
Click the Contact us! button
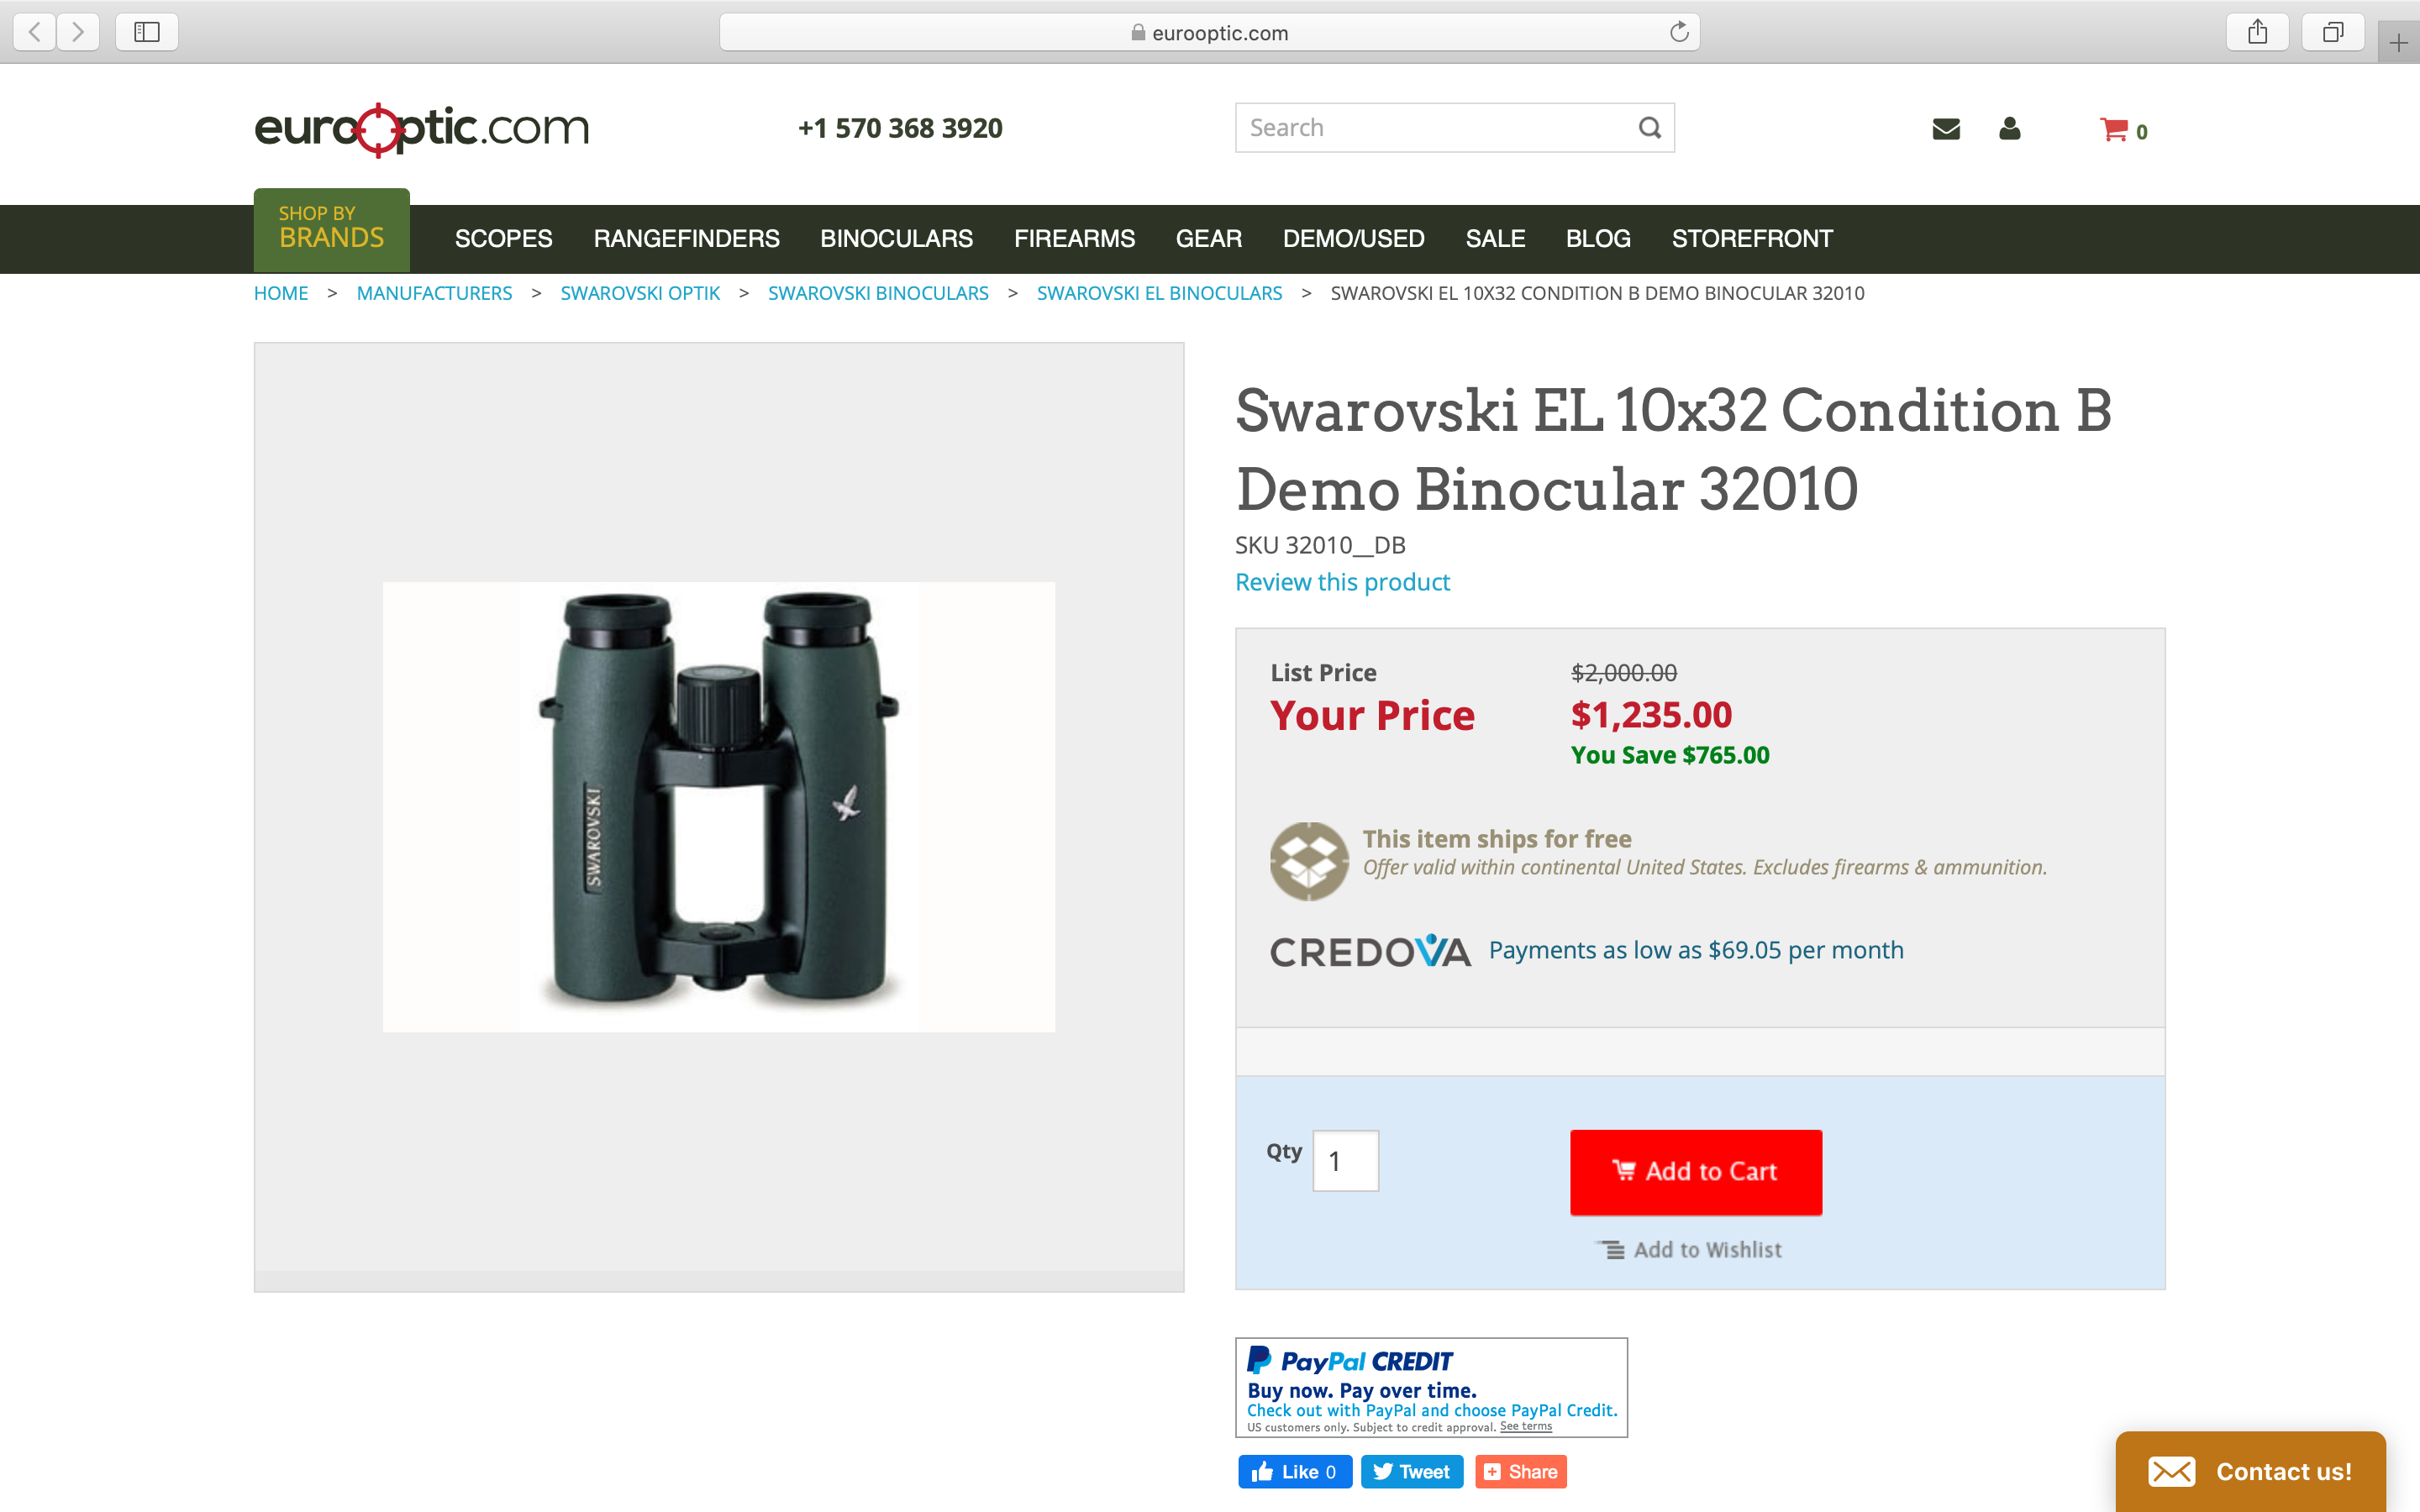pos(2250,1471)
